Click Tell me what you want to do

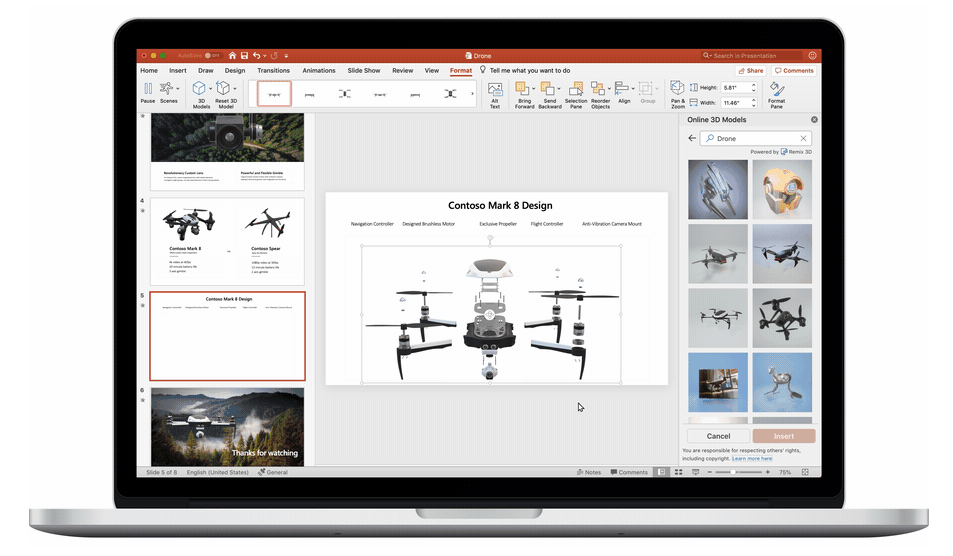[x=529, y=70]
